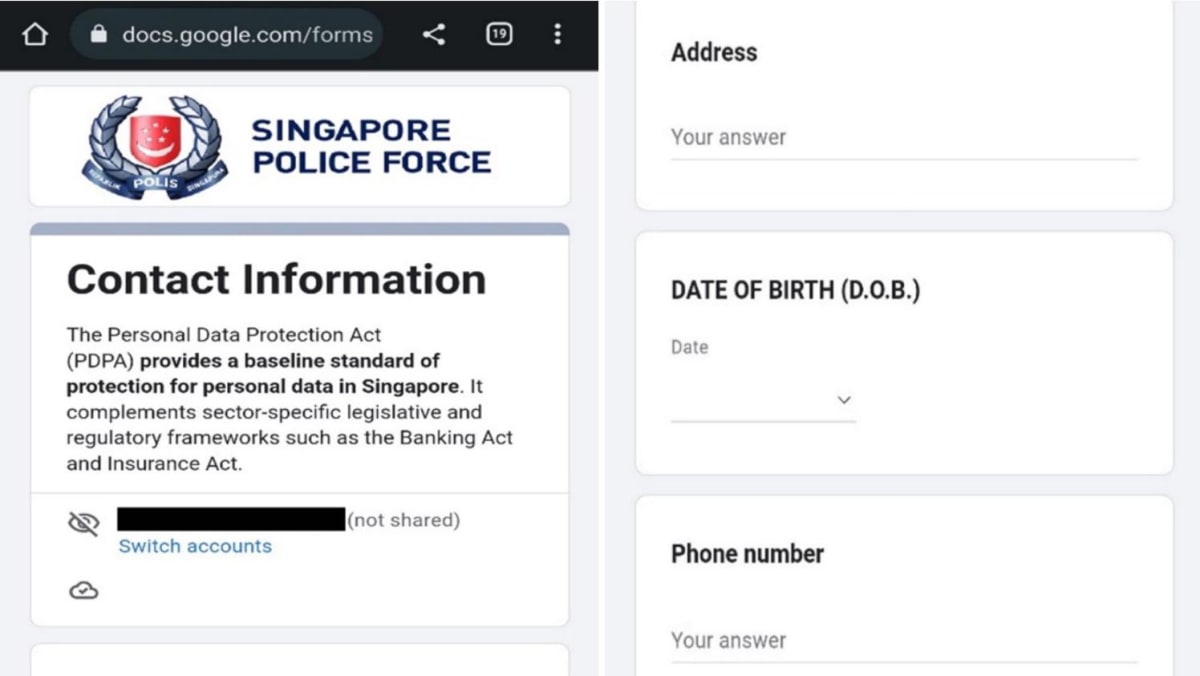Tap the calendar dropdown arrow for Date of Birth

tap(843, 399)
